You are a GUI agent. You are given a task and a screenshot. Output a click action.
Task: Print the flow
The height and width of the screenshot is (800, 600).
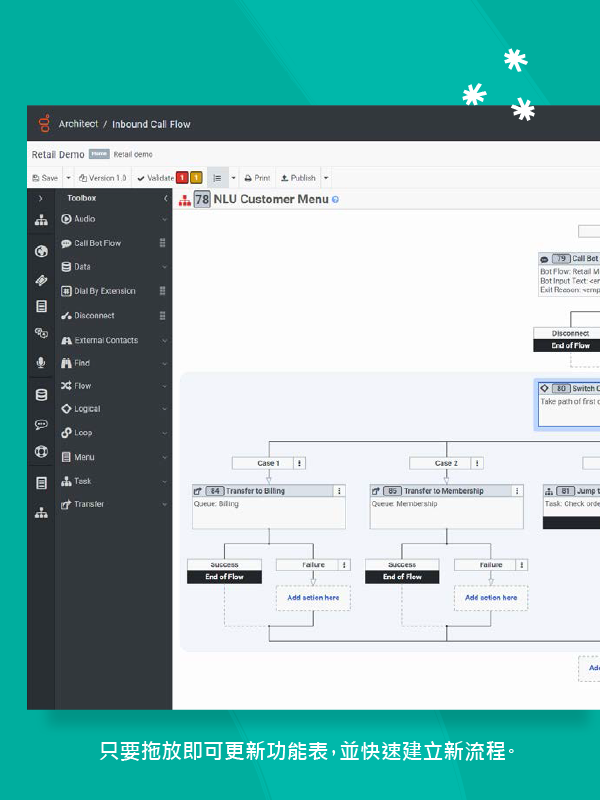[x=257, y=178]
